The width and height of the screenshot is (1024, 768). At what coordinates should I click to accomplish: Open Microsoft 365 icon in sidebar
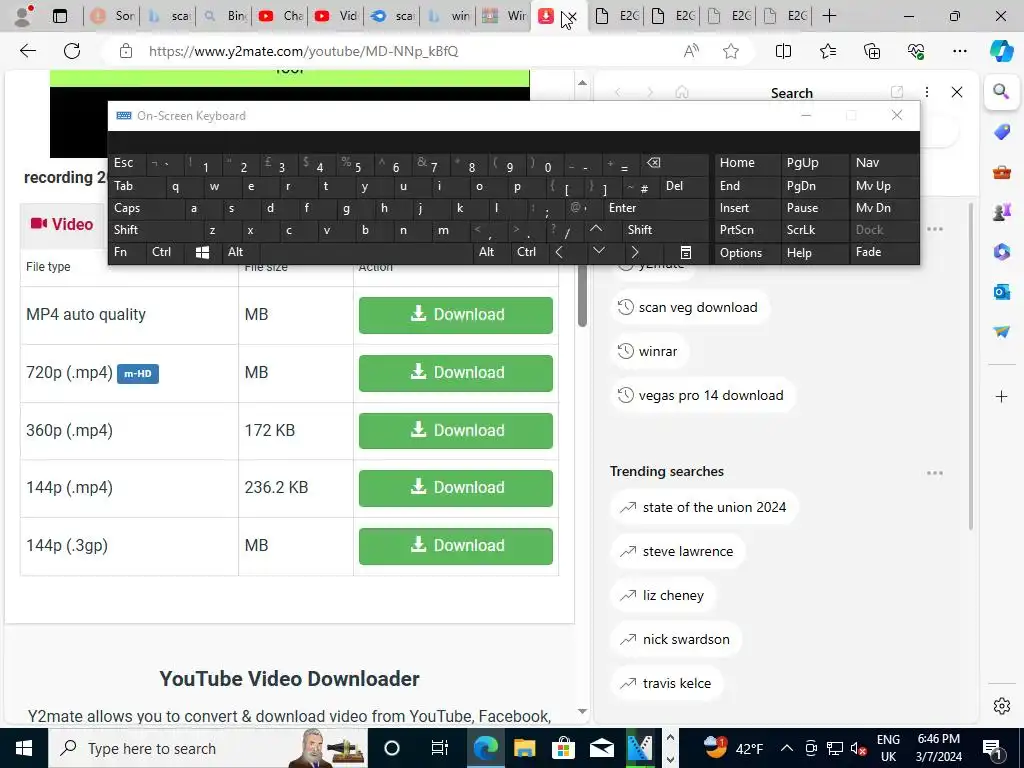coord(1001,251)
